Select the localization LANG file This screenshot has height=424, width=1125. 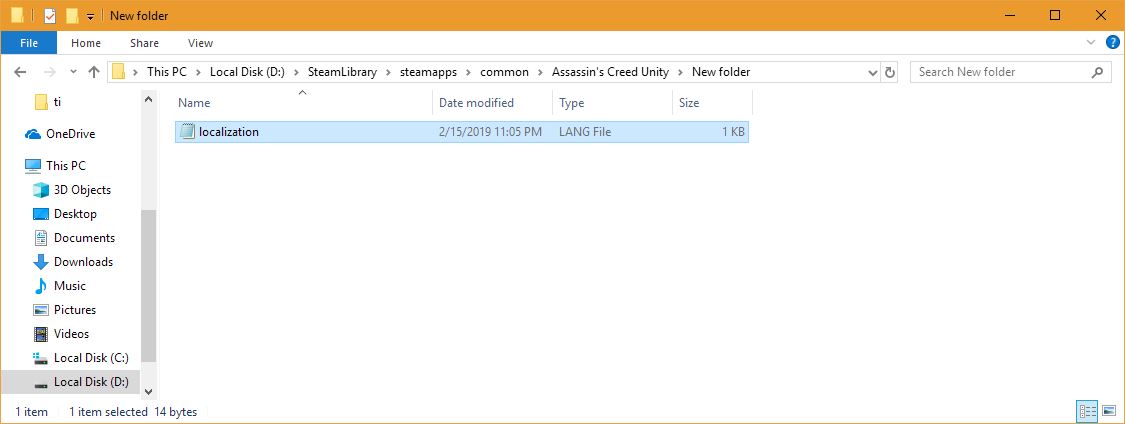[x=228, y=132]
